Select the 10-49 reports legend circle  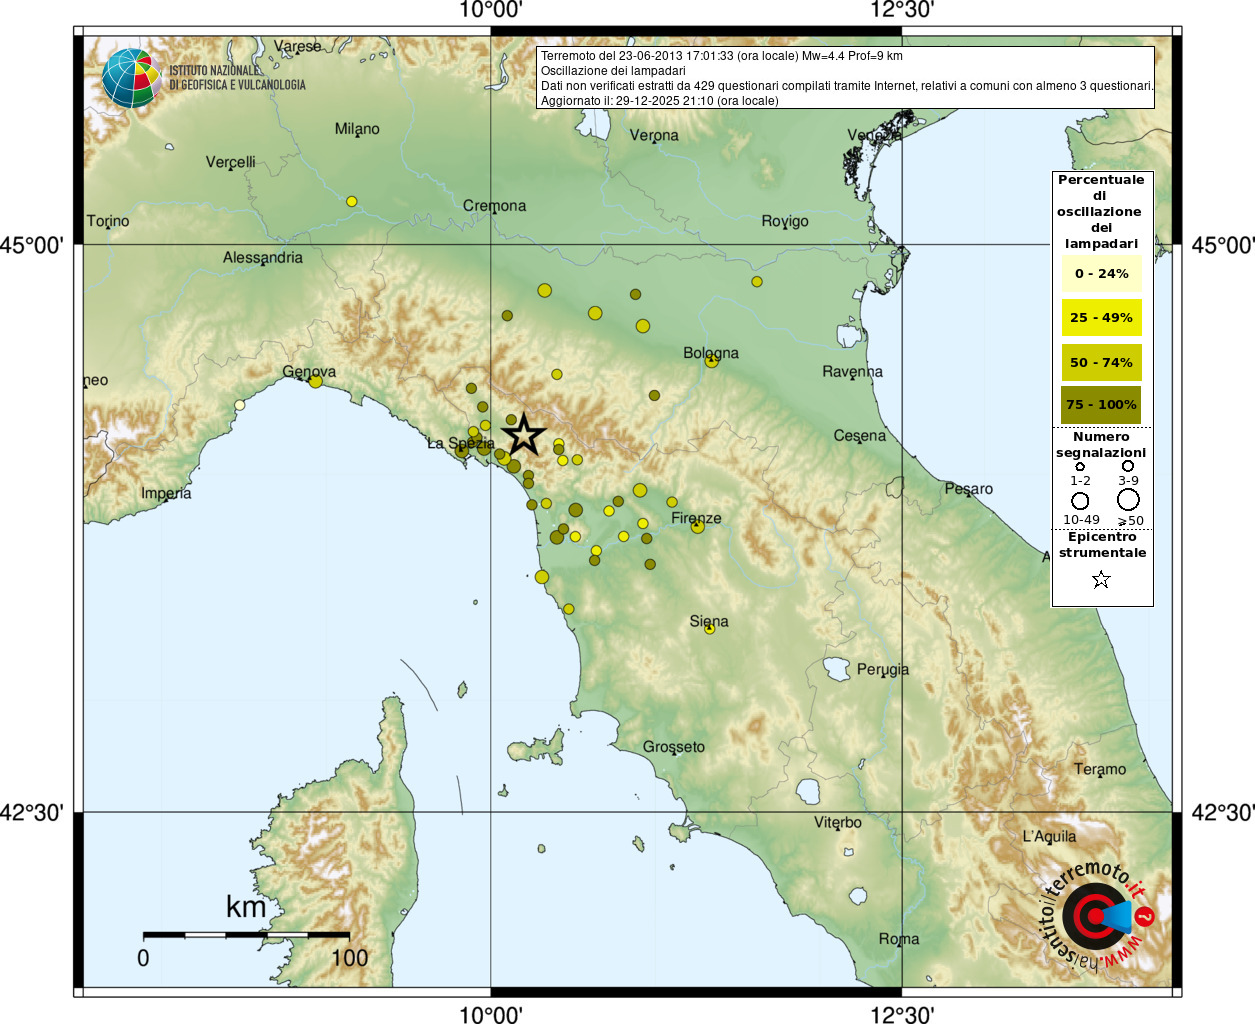point(1080,500)
